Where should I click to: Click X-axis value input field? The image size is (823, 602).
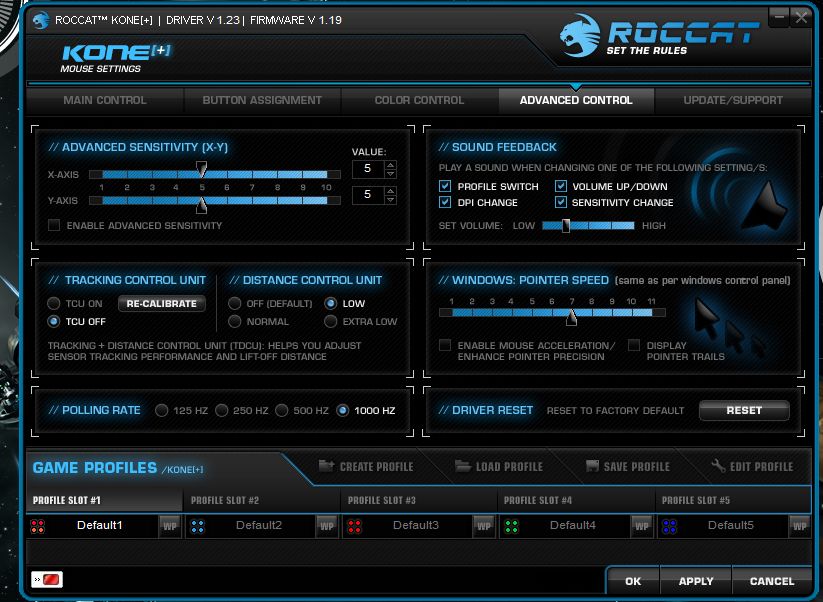[368, 169]
